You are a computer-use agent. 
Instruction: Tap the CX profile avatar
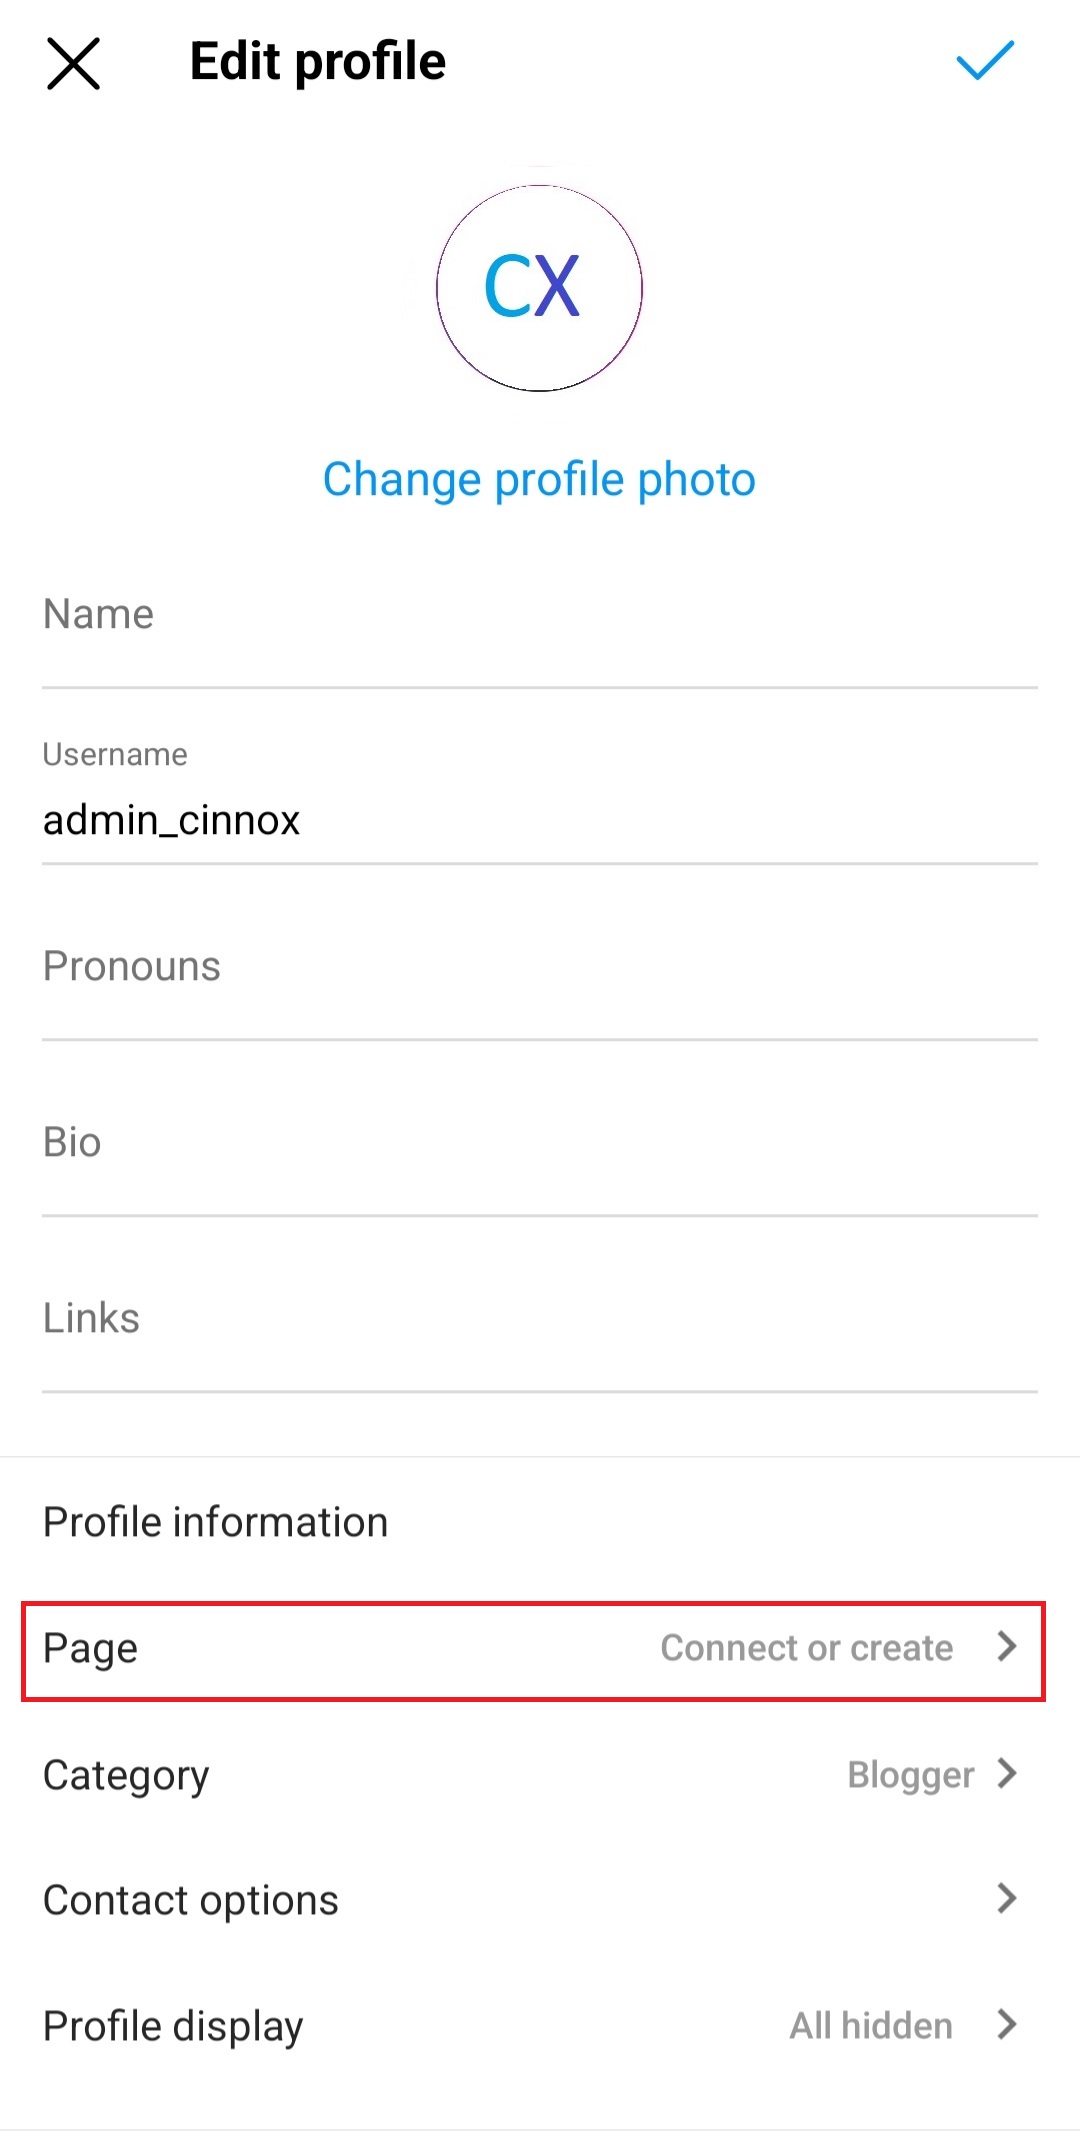click(x=539, y=288)
